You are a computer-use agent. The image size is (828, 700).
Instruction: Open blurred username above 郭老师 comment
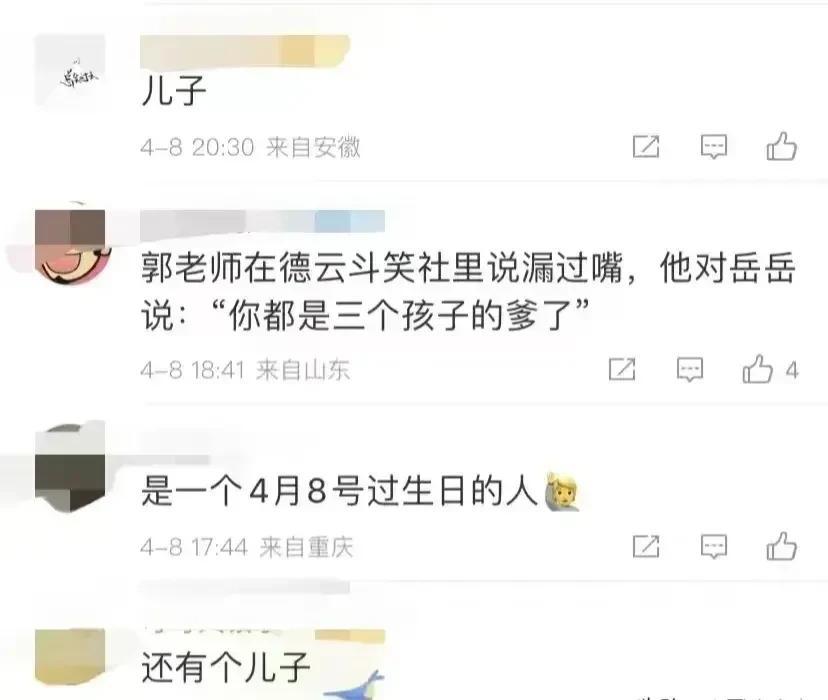click(262, 221)
